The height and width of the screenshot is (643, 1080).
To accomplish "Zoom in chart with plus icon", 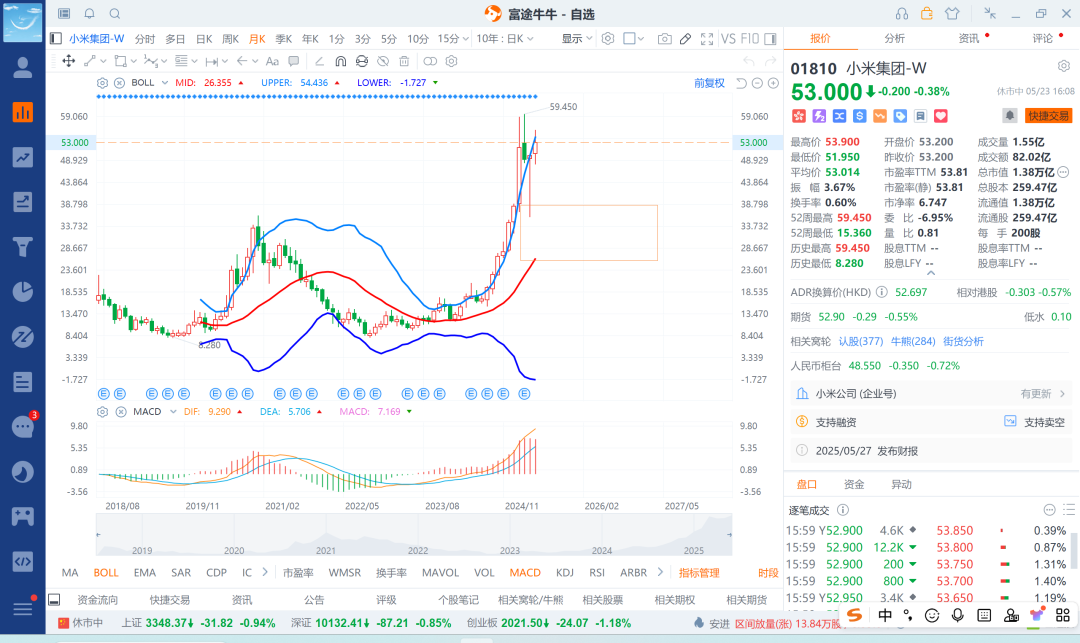I will pos(773,83).
